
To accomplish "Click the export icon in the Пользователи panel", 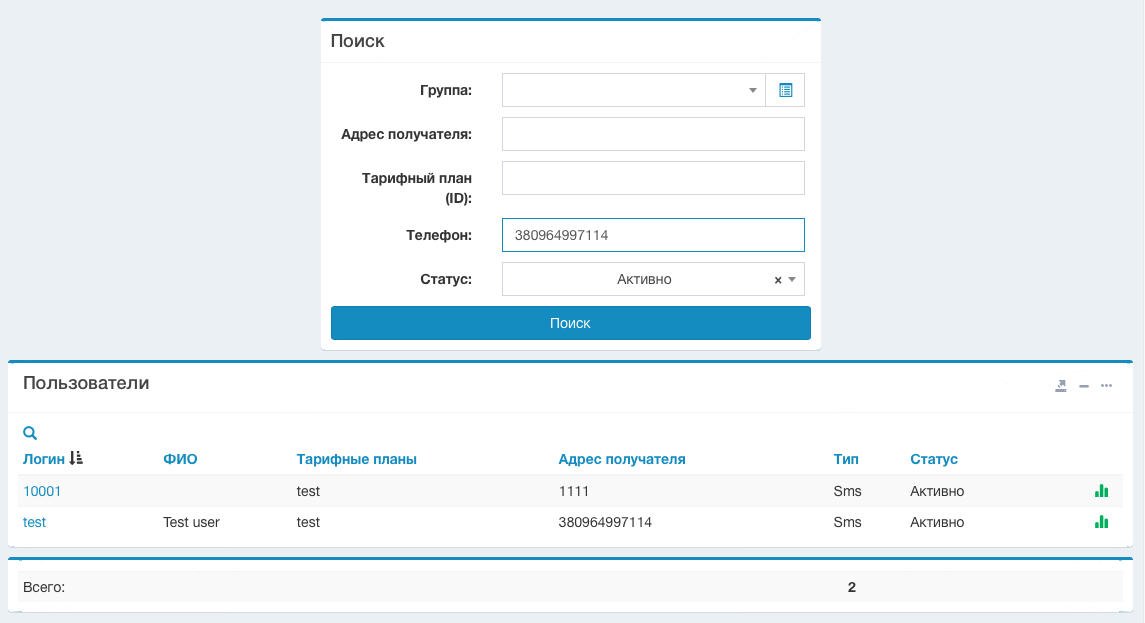I will (1061, 385).
